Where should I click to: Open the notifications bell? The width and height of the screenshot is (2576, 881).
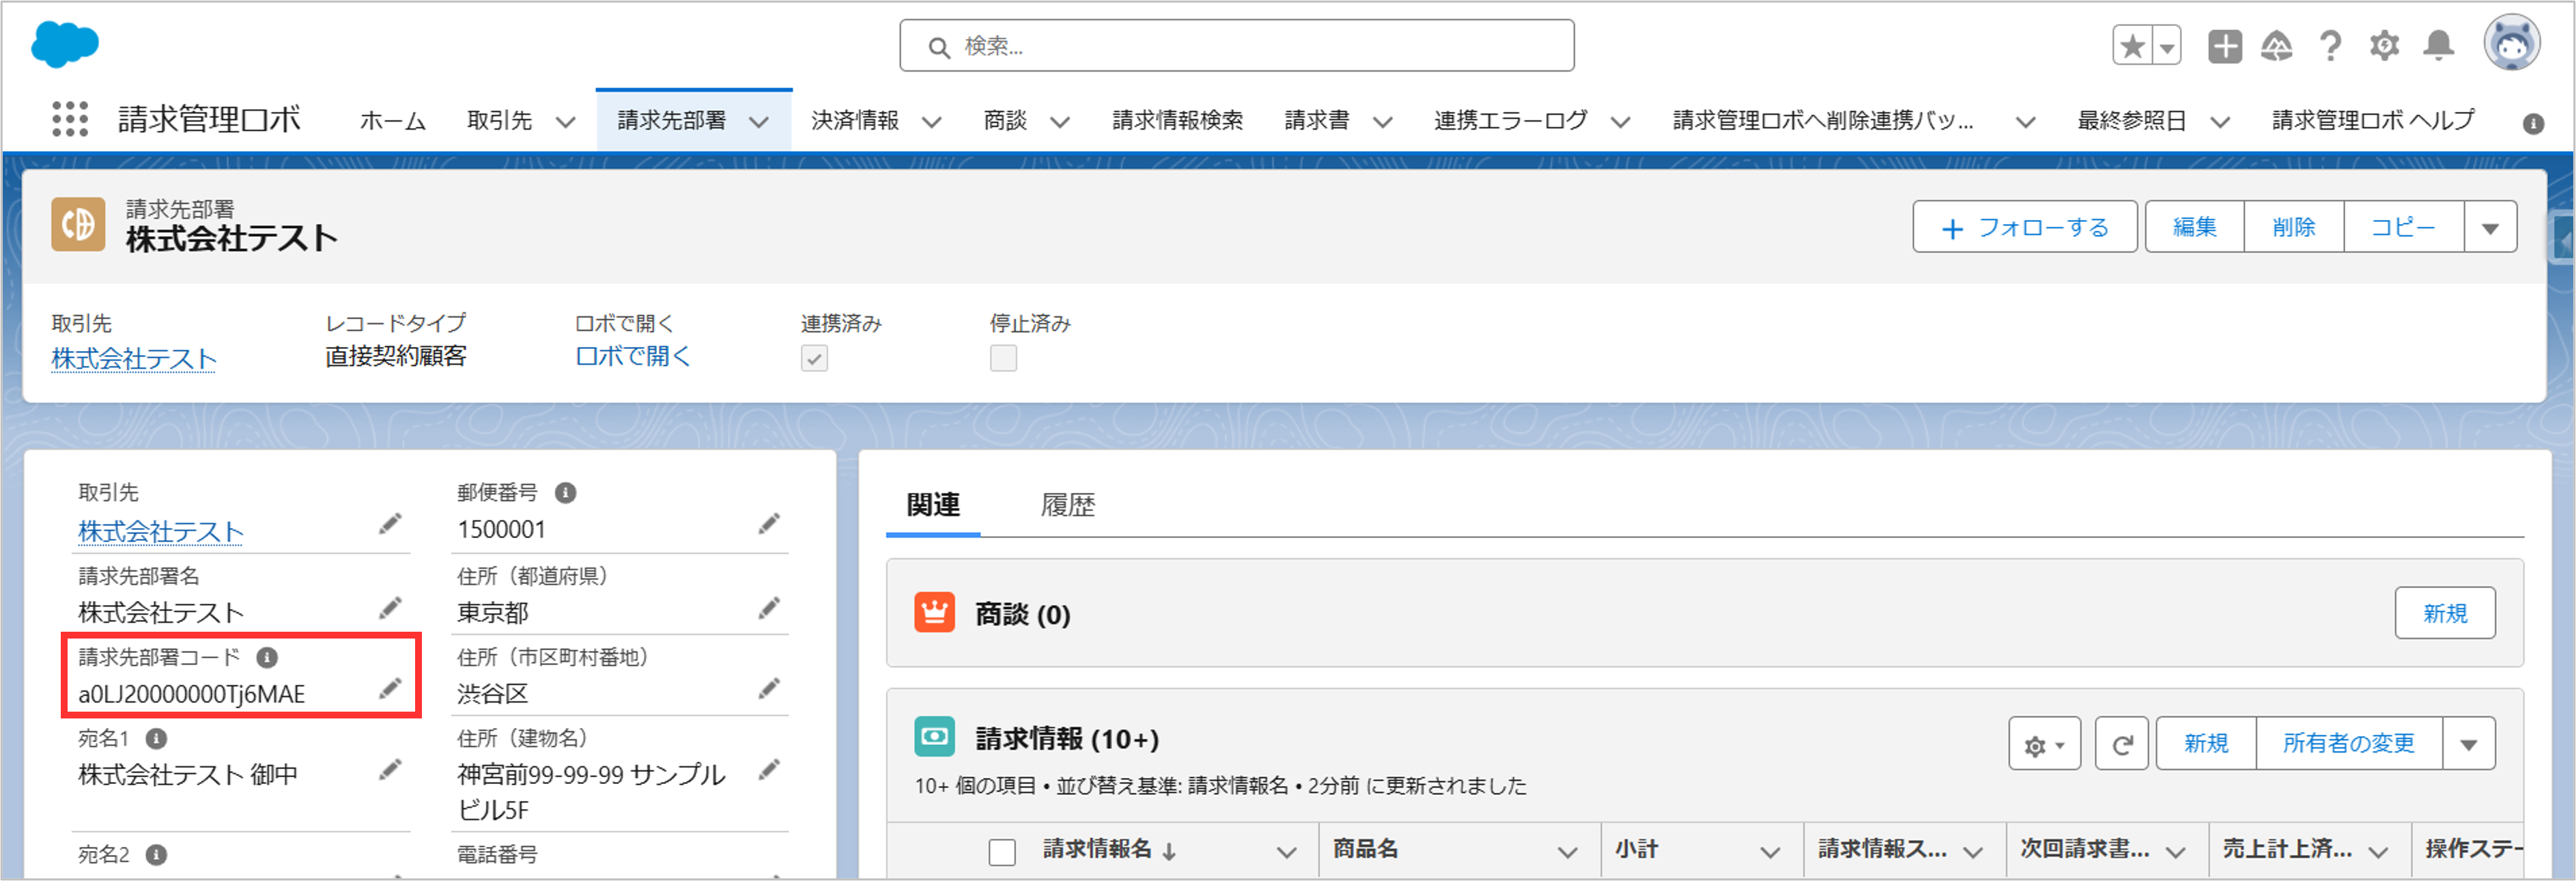click(x=2438, y=46)
